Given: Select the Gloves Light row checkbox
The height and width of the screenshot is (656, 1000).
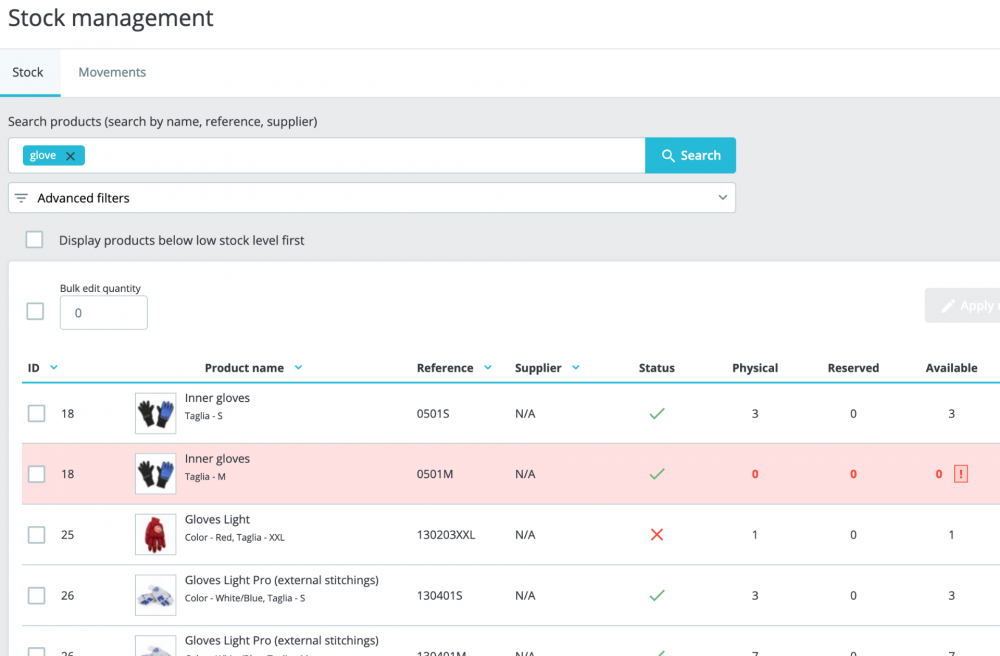Looking at the screenshot, I should tap(37, 535).
